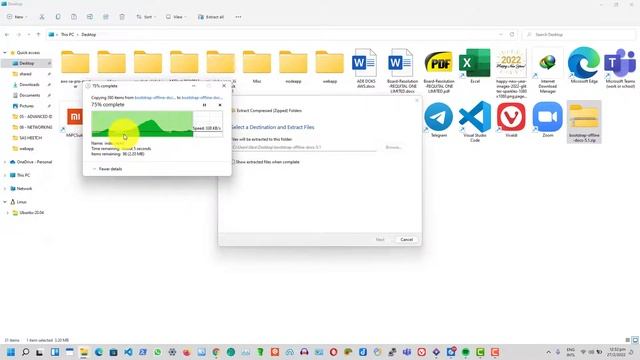Image resolution: width=640 pixels, height=360 pixels.
Task: Open Downloads in Quick access
Action: (x=29, y=84)
